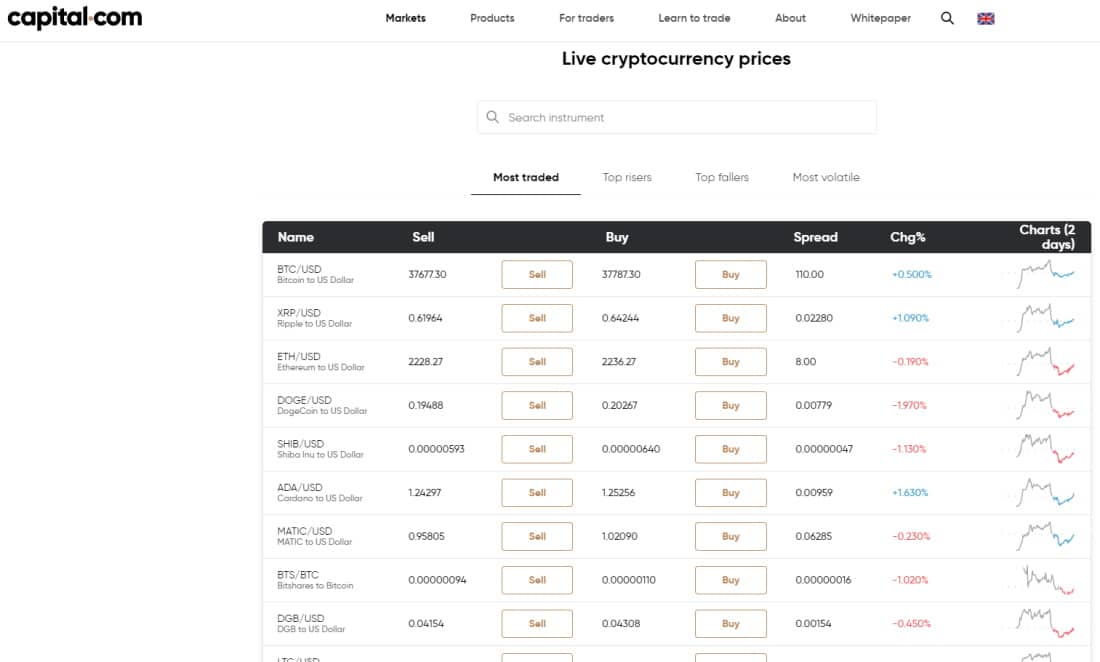Open the Whitepaper page
Image resolution: width=1100 pixels, height=662 pixels.
[x=880, y=18]
